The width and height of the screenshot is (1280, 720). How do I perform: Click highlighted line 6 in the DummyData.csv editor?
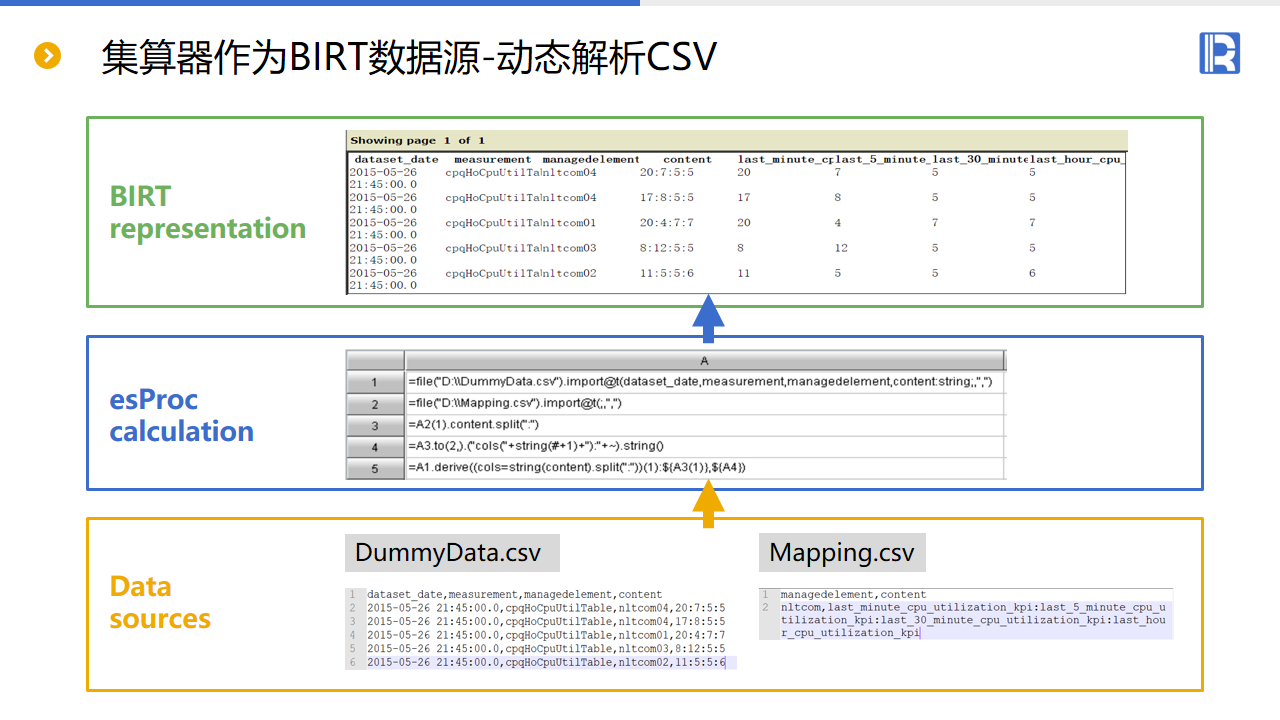(545, 662)
